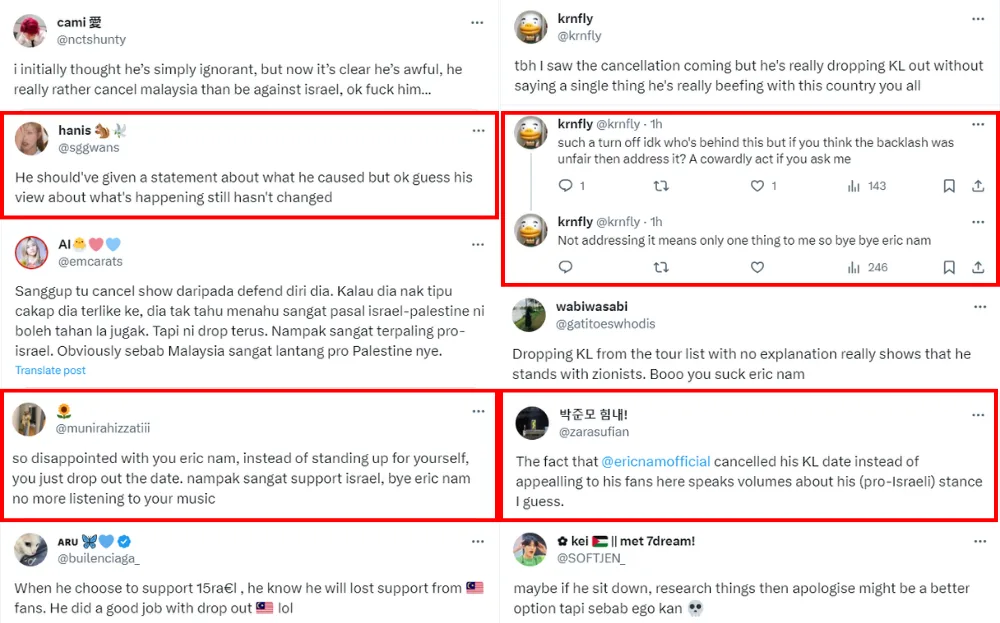Like krnfly's 'Not addressing it' tweet
1000x623 pixels.
tap(757, 267)
